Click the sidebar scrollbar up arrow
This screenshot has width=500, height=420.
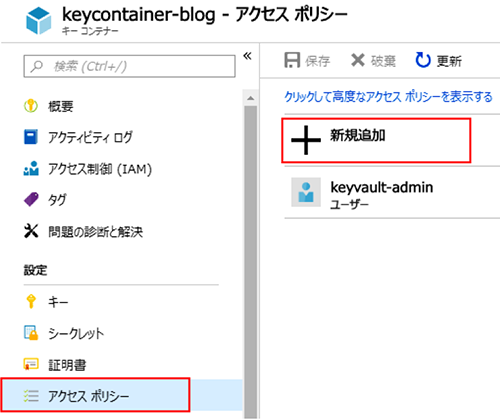pyautogui.click(x=251, y=98)
